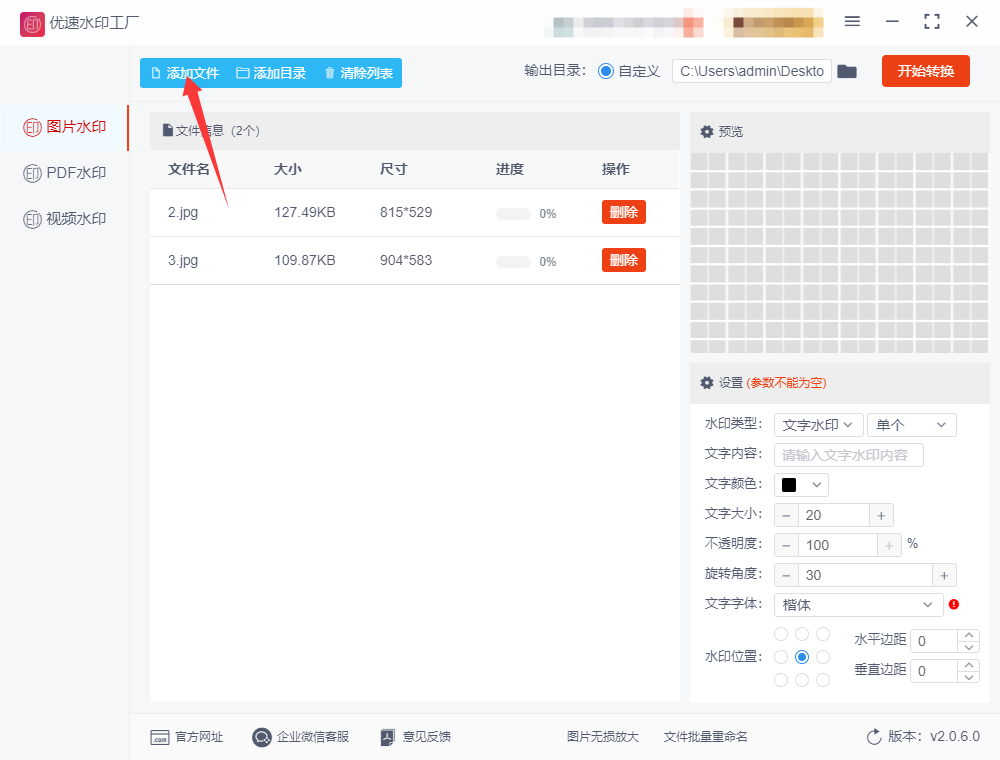This screenshot has height=760, width=1000.
Task: Increase 水平边距 with up arrow
Action: (969, 635)
